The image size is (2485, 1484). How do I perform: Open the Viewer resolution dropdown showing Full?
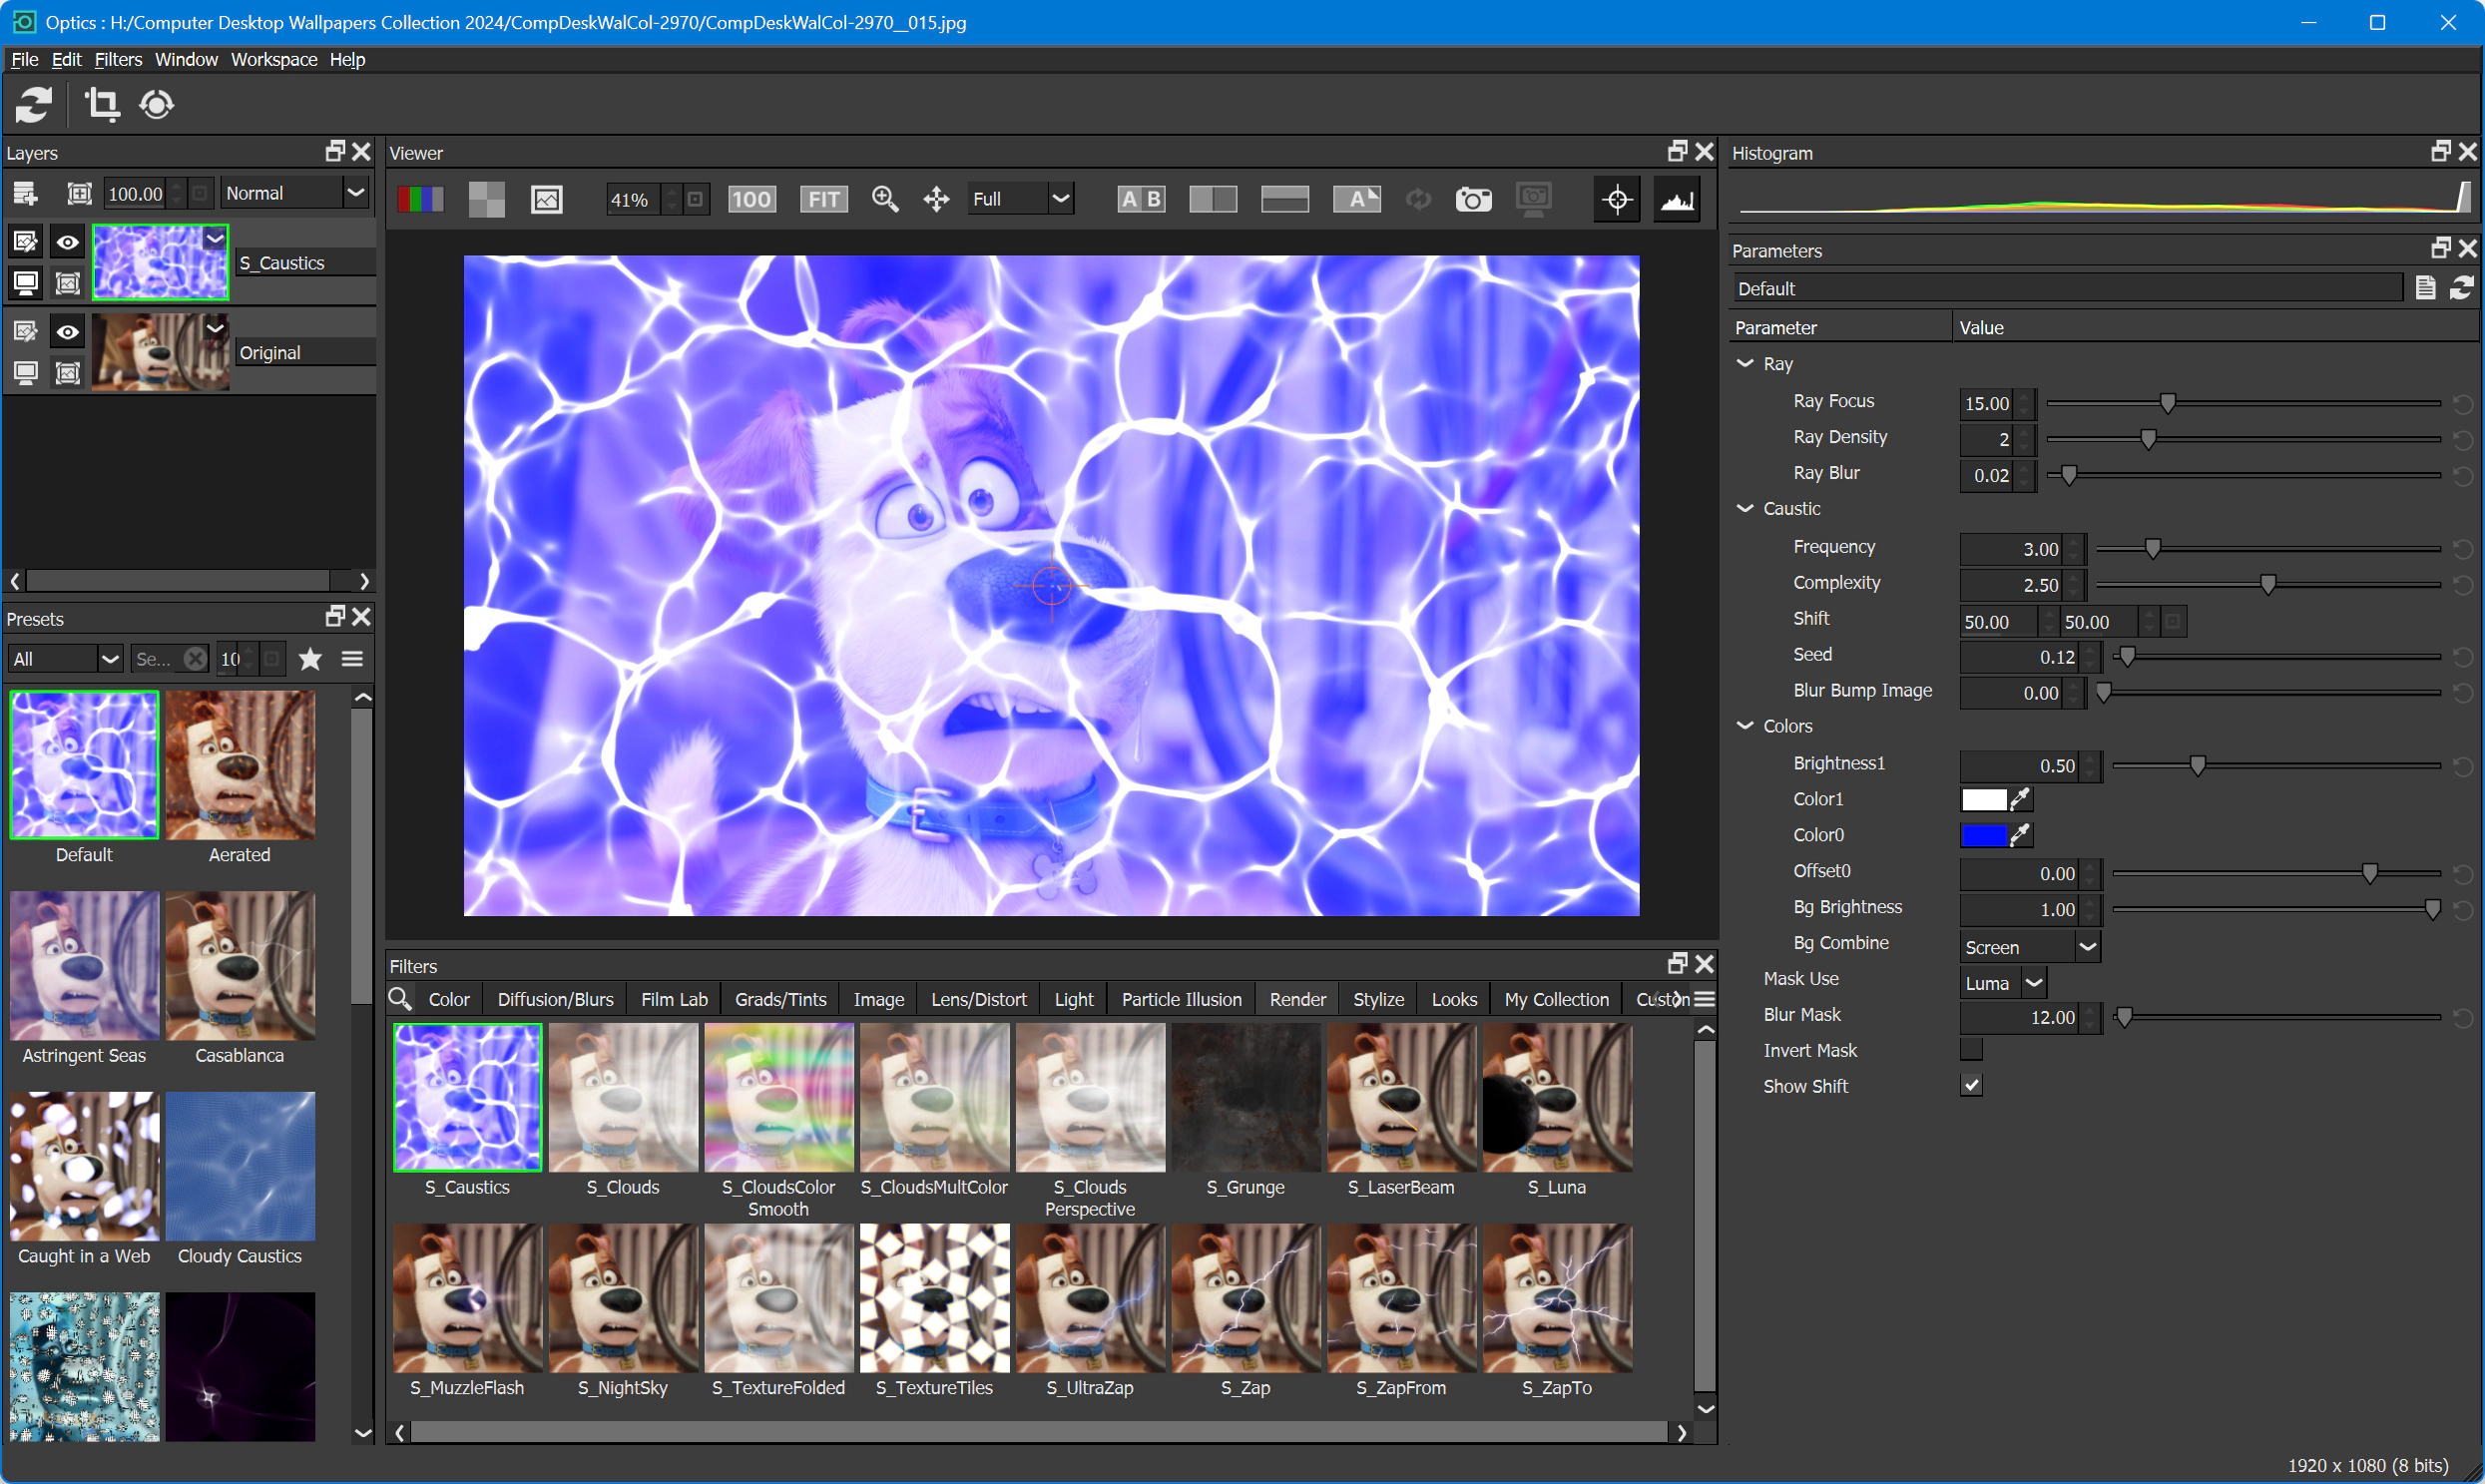[x=1021, y=199]
